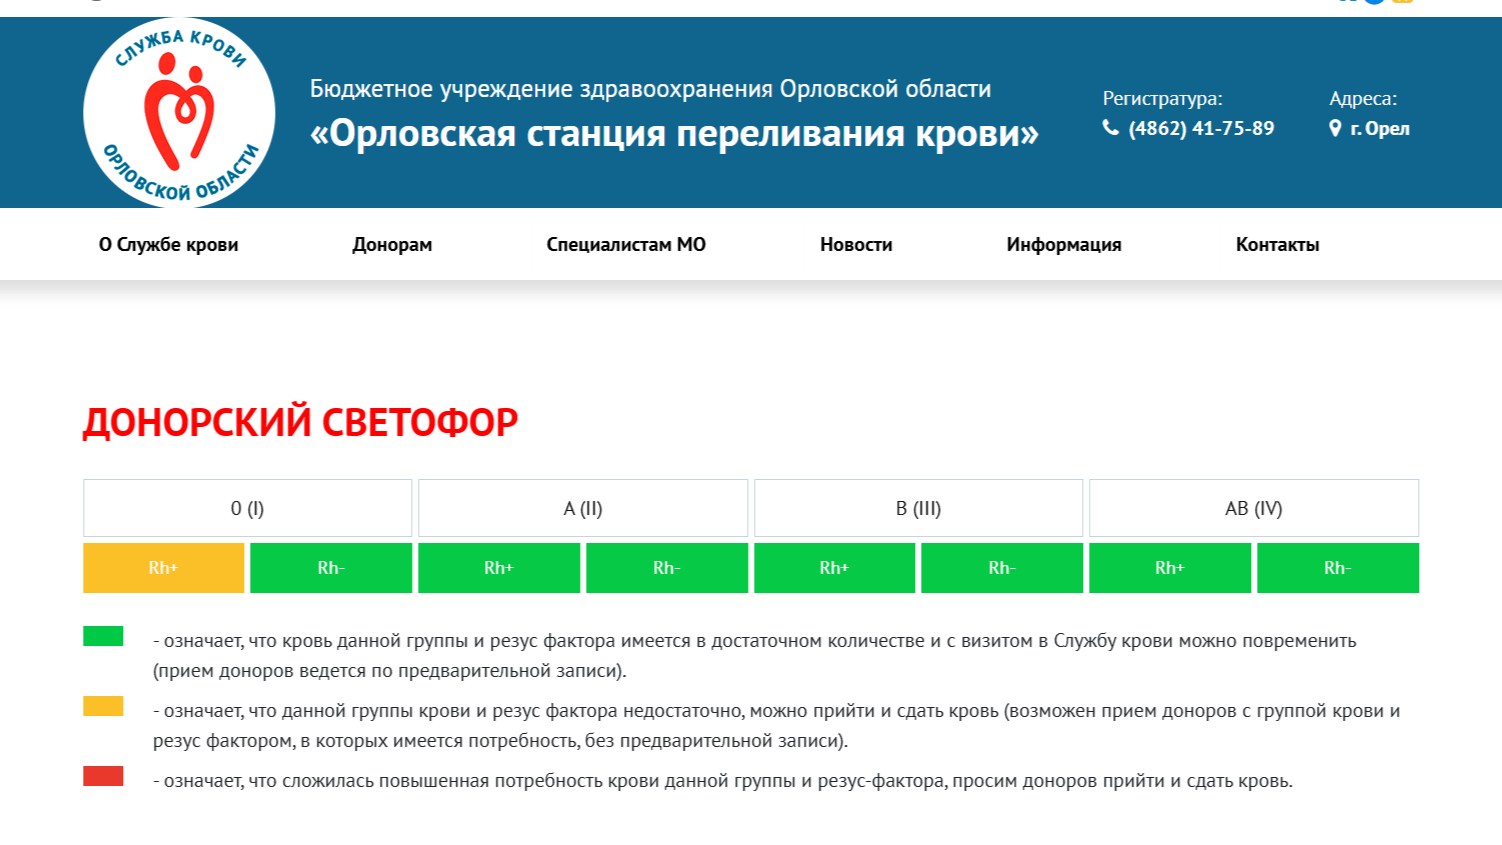Screen dimensions: 1502x845
Task: Go to the Новости section
Action: point(856,244)
